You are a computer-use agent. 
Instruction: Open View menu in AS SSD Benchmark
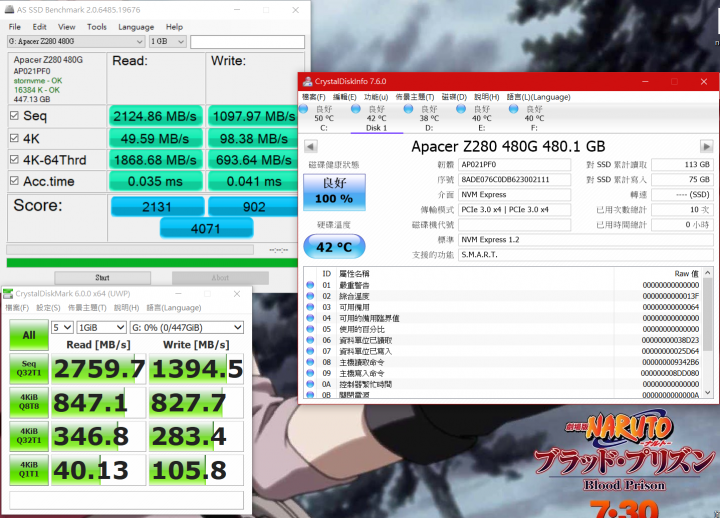pos(67,27)
